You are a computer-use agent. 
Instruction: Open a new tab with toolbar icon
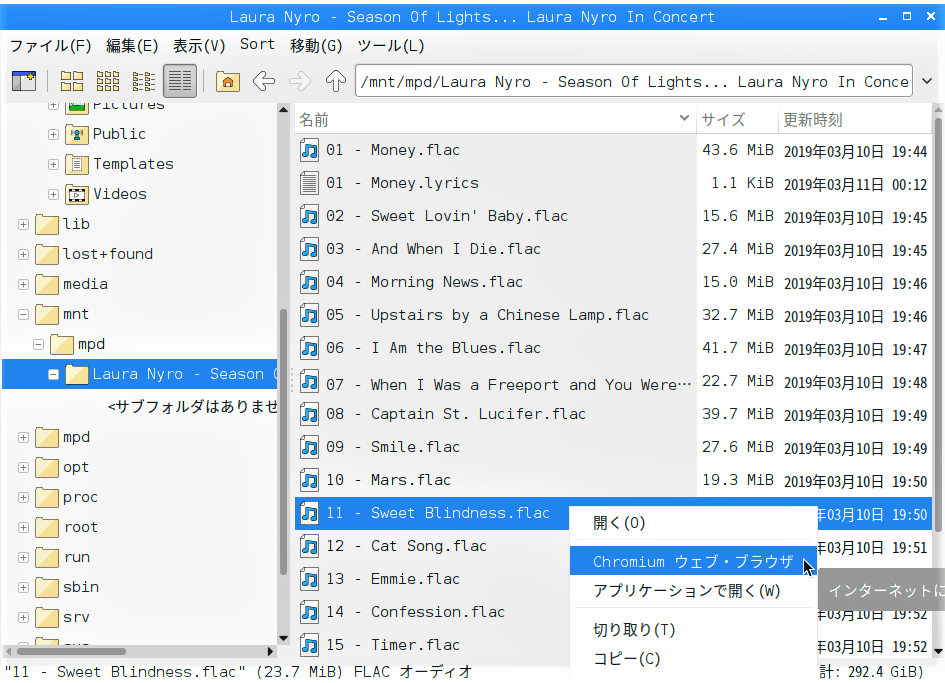(24, 81)
